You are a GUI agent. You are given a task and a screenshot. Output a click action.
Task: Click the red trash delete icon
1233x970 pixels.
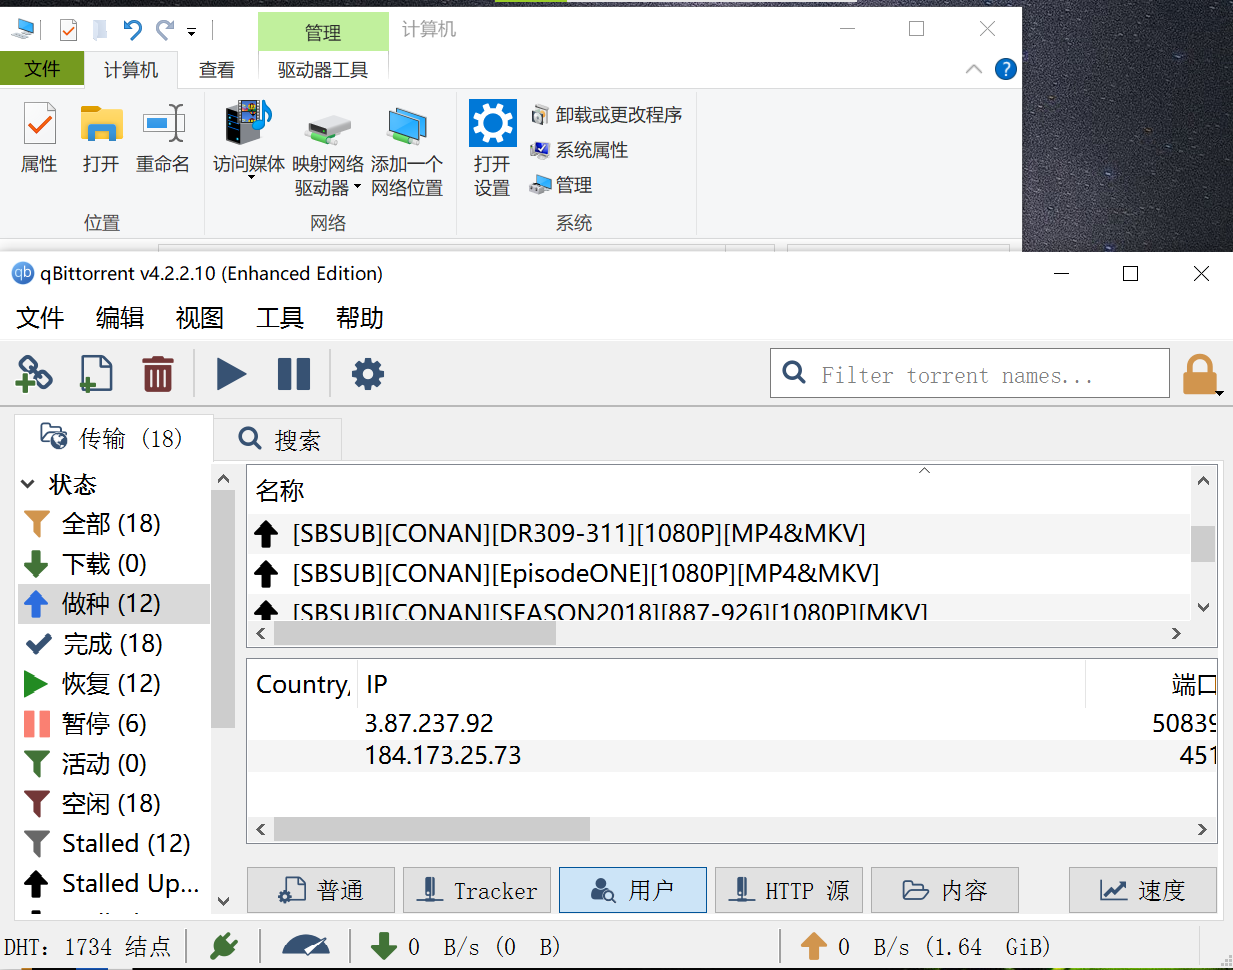pyautogui.click(x=158, y=375)
